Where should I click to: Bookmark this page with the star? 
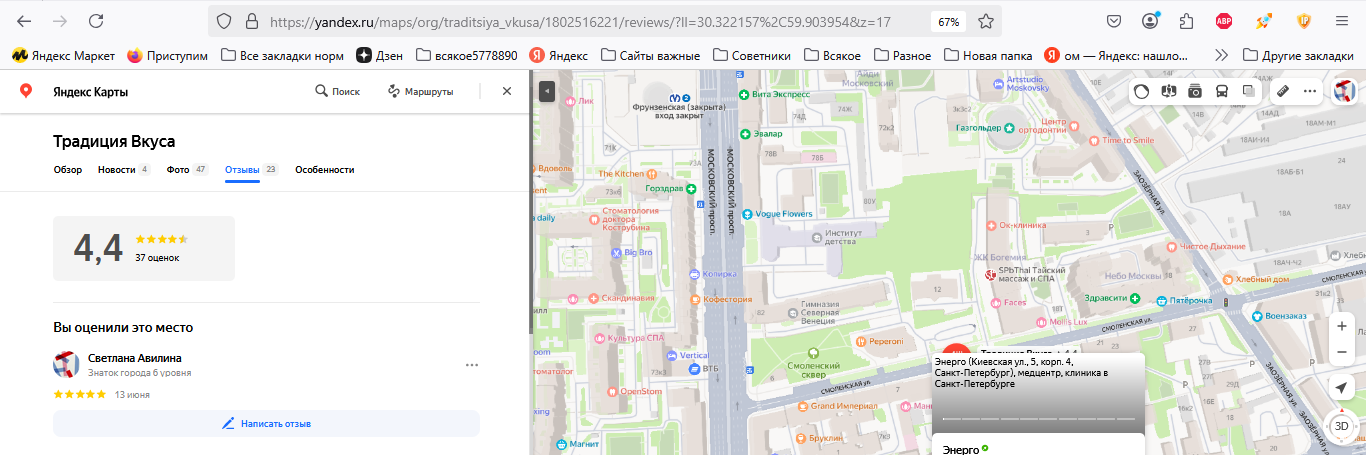tap(986, 21)
